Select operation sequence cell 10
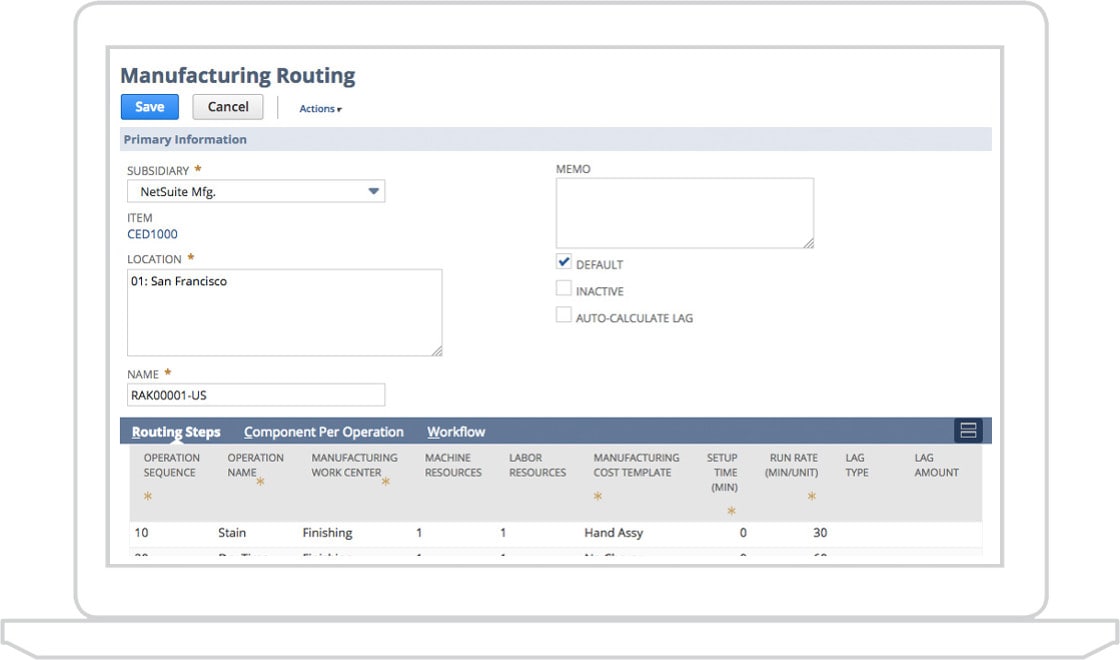Screen dimensions: 1120x660 click(141, 533)
